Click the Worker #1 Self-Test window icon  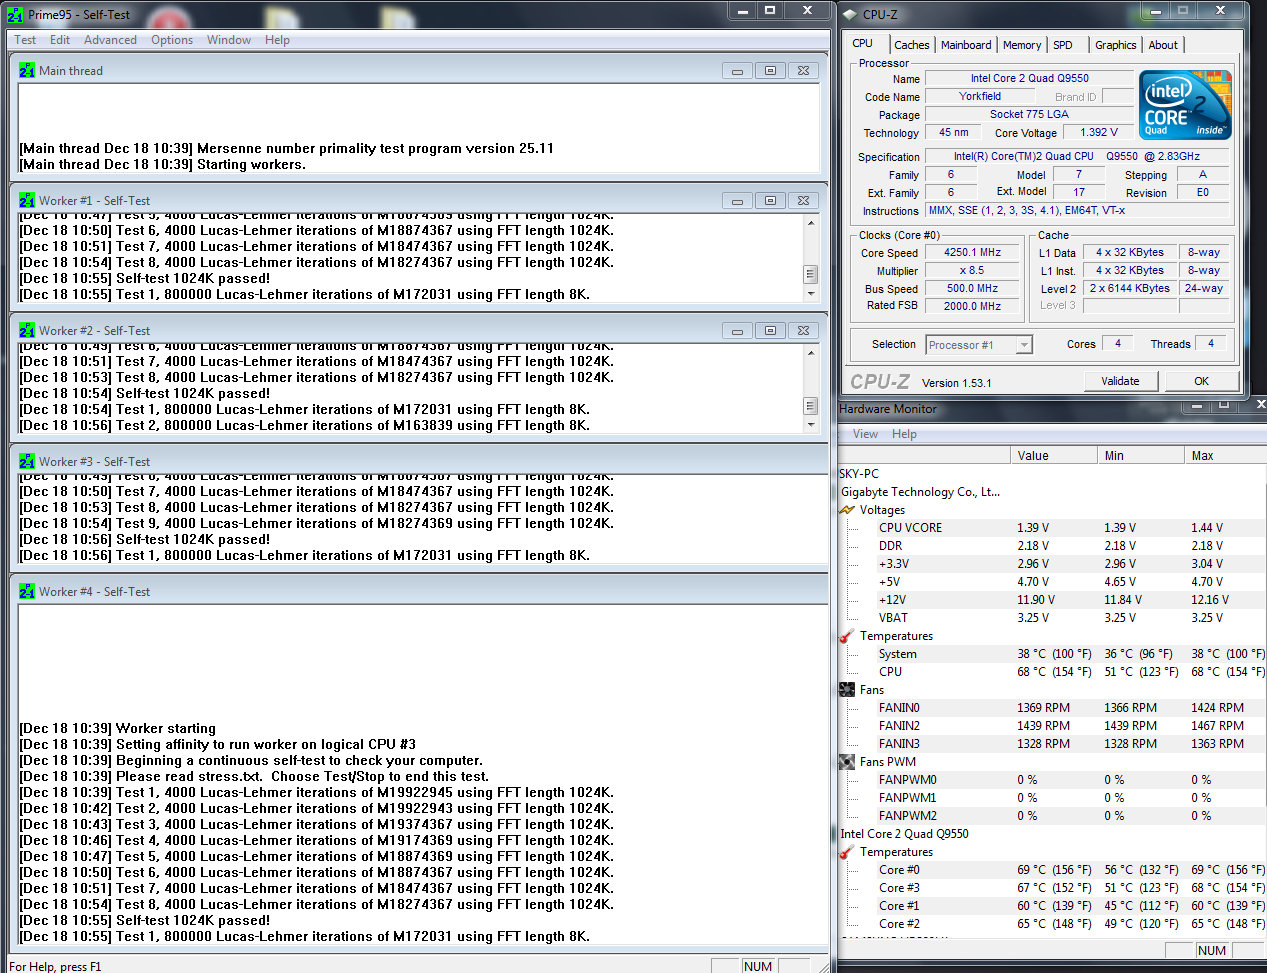[27, 201]
